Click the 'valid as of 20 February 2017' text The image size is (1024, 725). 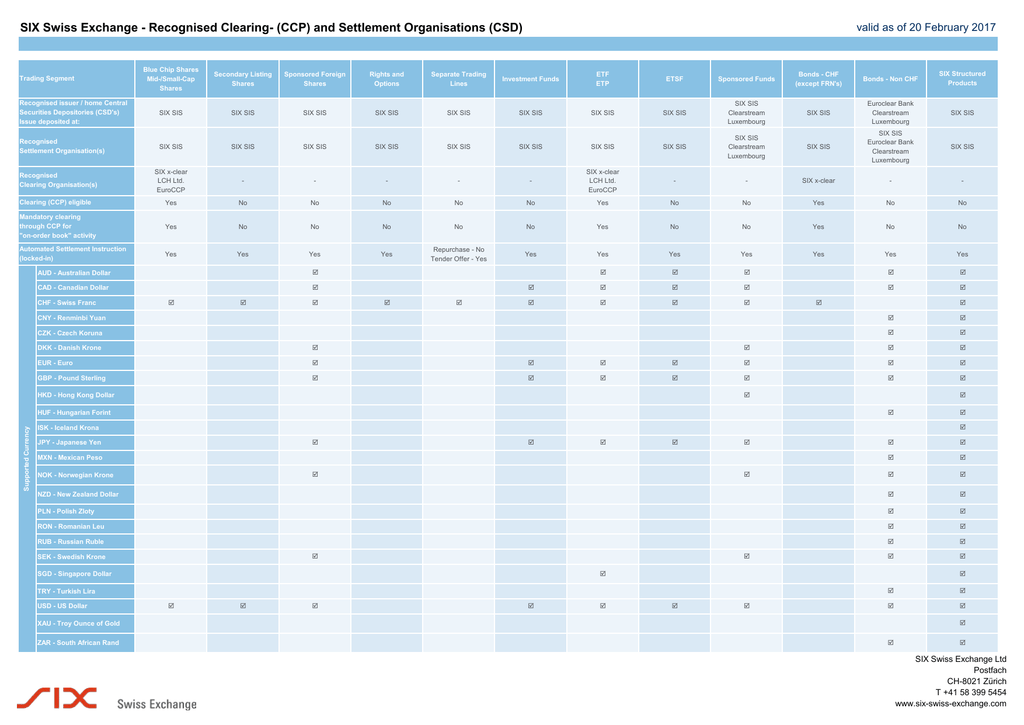click(926, 27)
